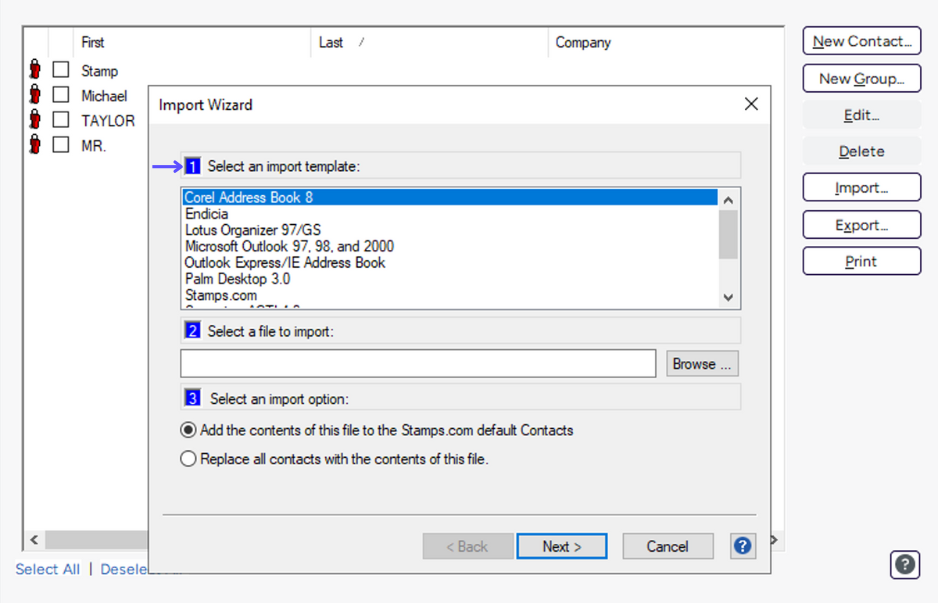The height and width of the screenshot is (603, 938).
Task: Select the Lotus Organizer 97/GS template
Action: [x=449, y=230]
